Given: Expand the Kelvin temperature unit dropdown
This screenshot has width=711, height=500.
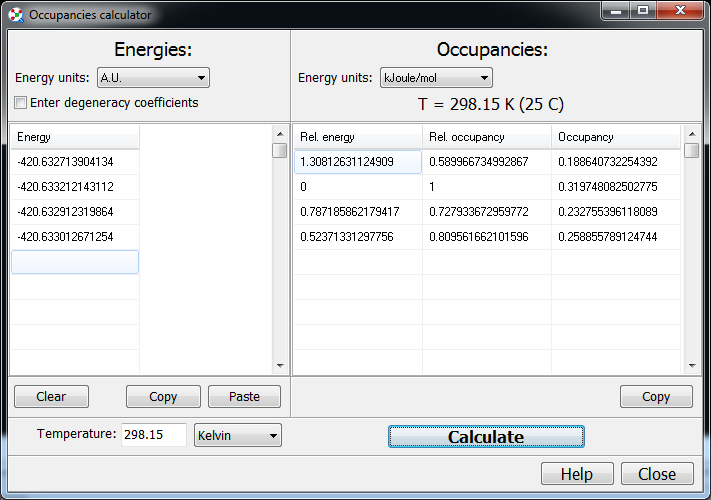Looking at the screenshot, I should [x=238, y=435].
